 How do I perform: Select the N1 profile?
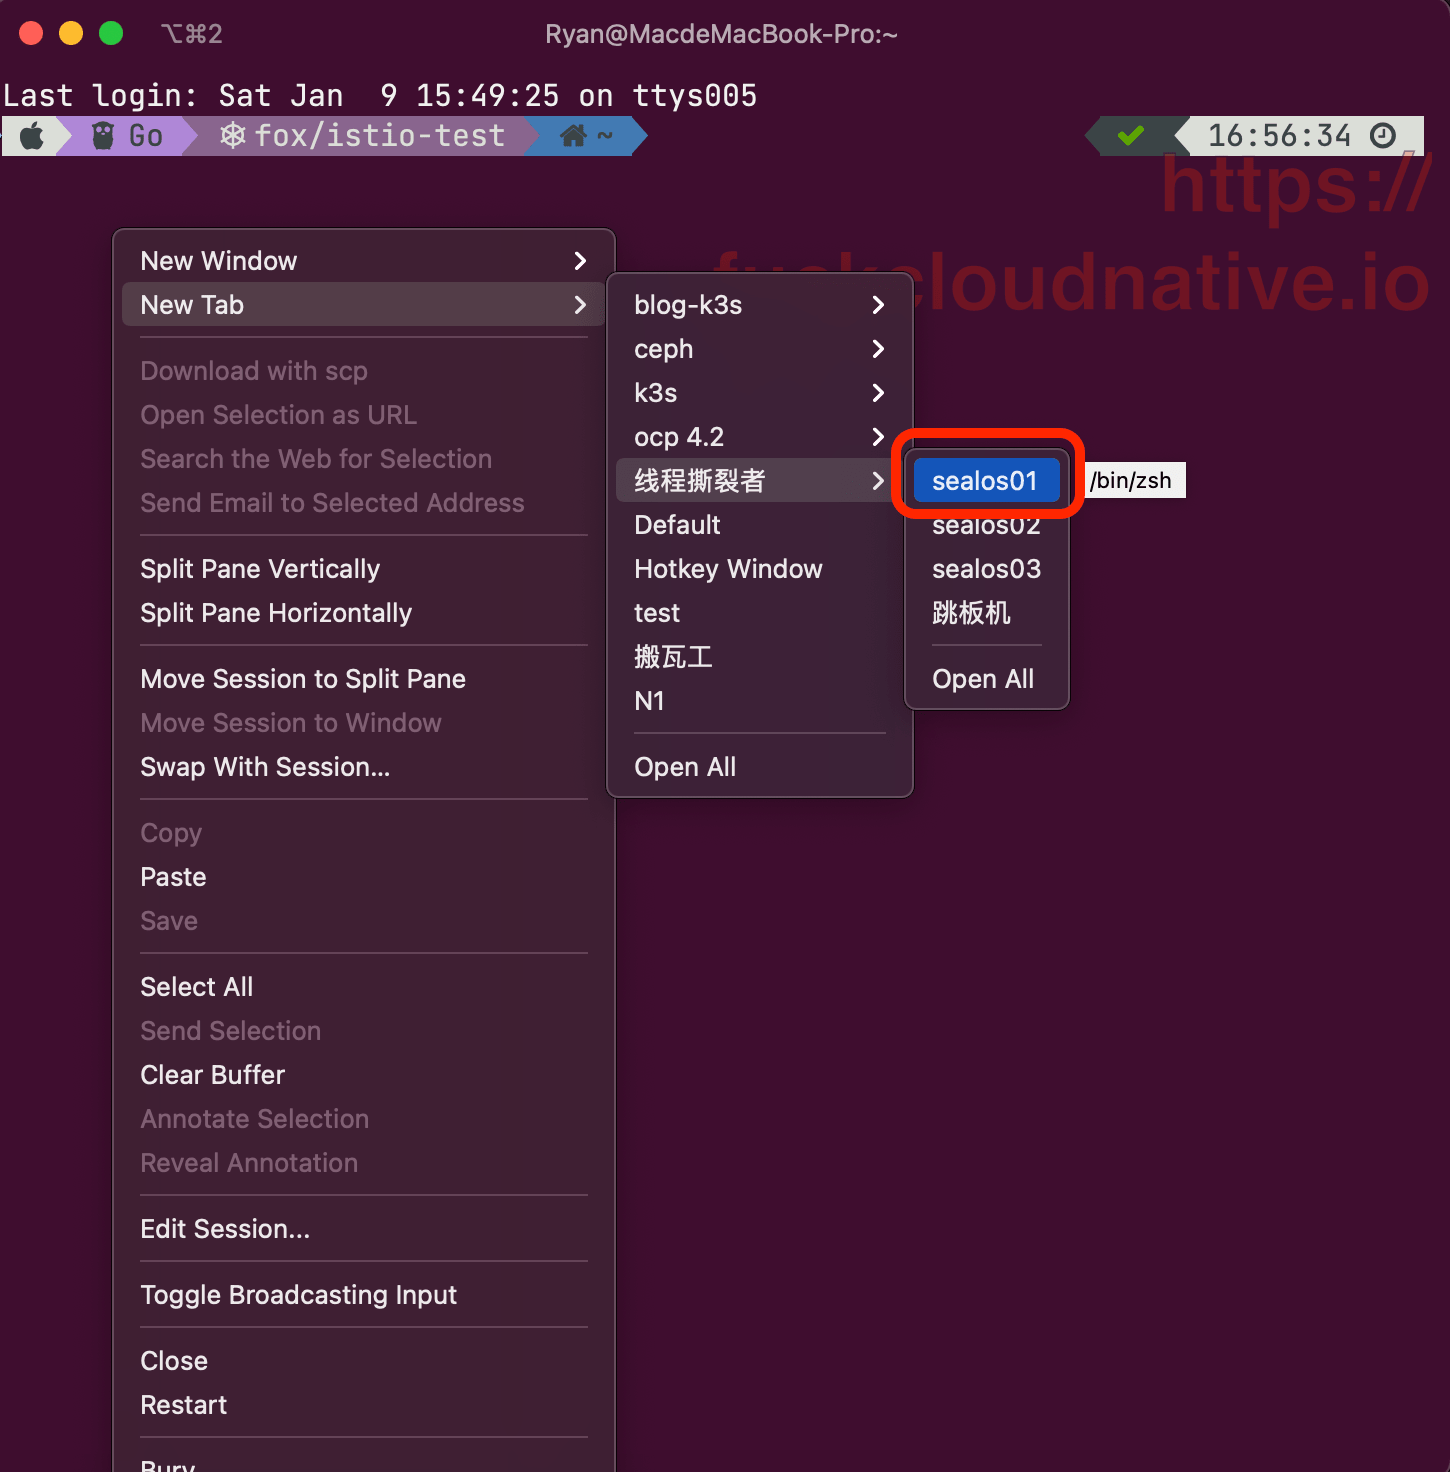(x=760, y=701)
